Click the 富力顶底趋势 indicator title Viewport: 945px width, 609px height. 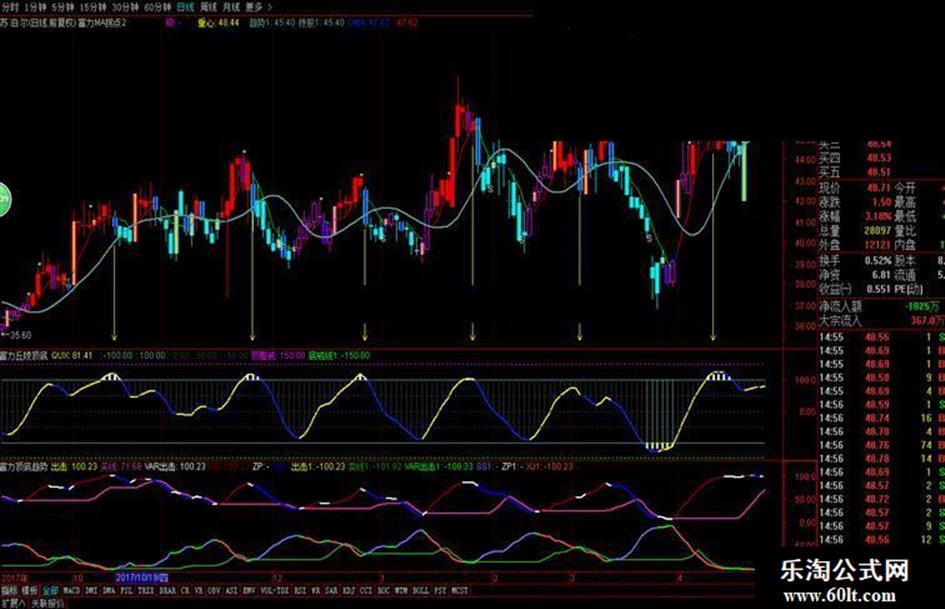pyautogui.click(x=24, y=467)
